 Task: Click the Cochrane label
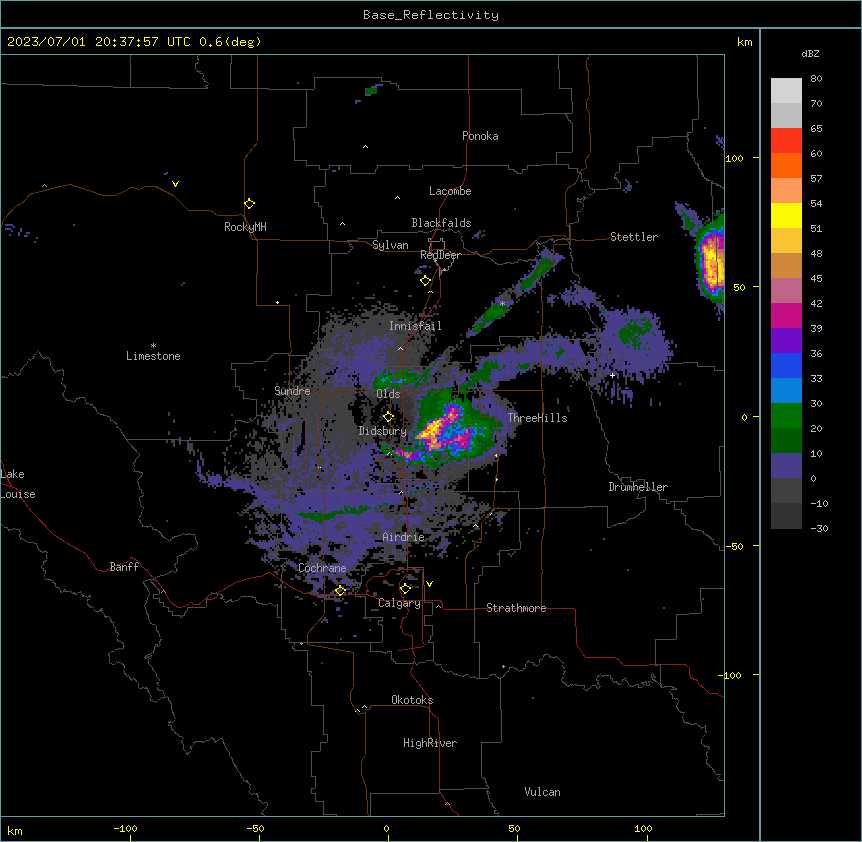322,568
